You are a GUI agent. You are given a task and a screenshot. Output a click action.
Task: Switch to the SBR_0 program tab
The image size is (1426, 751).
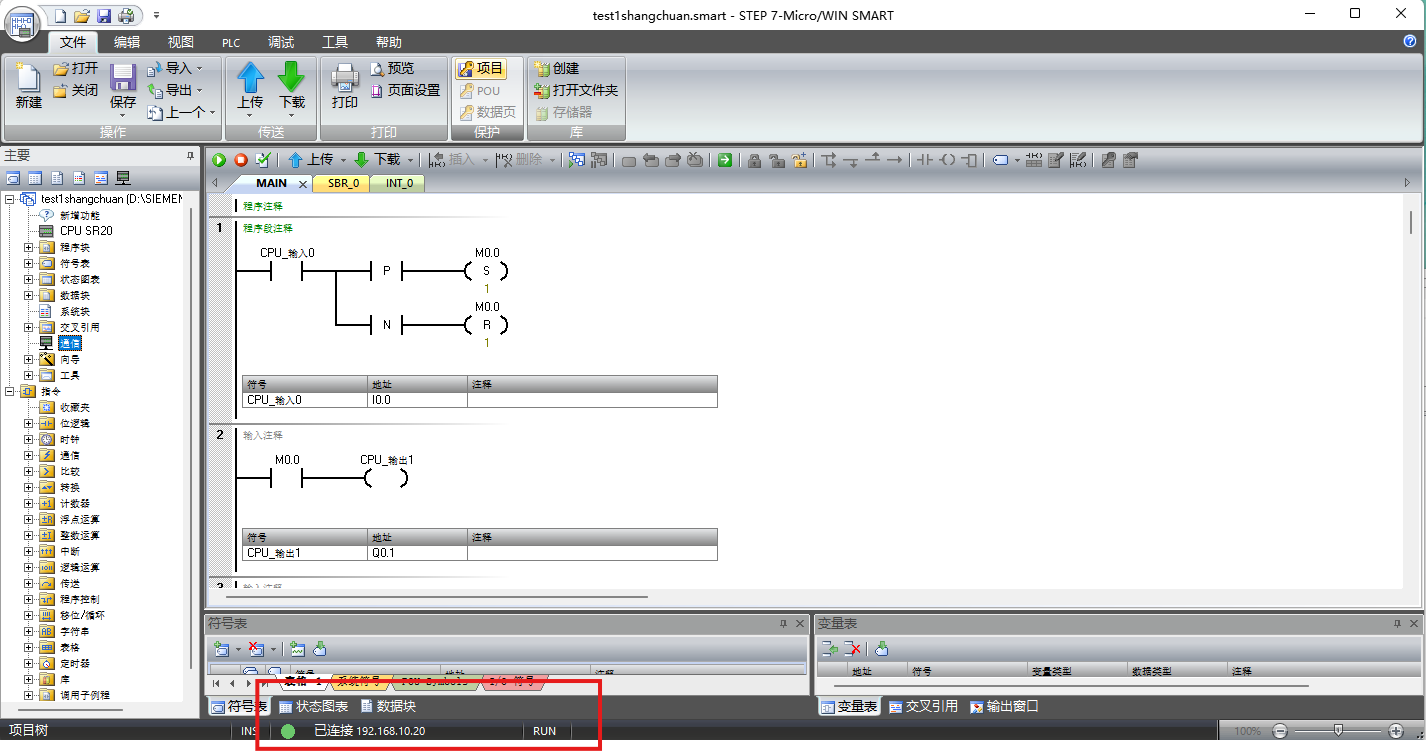pos(343,183)
